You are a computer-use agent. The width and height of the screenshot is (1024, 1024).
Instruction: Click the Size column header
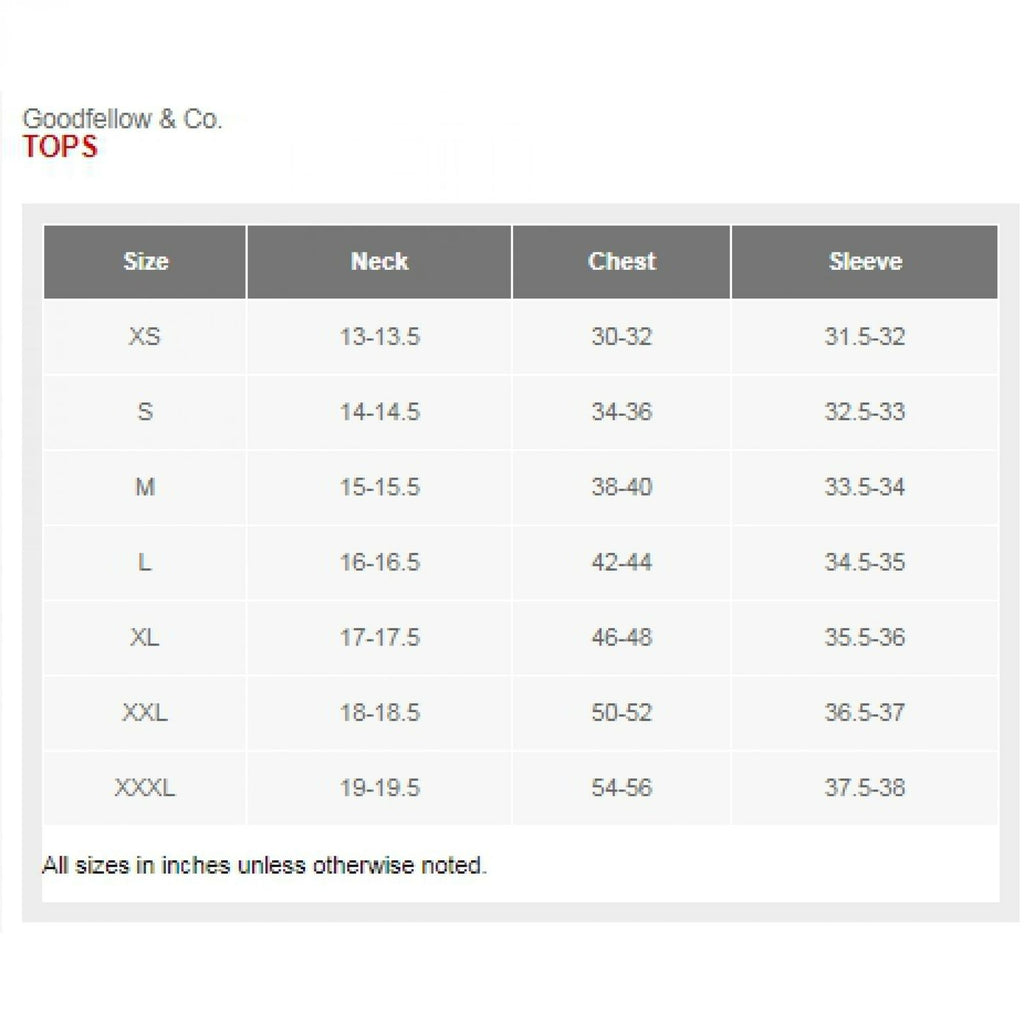(145, 262)
